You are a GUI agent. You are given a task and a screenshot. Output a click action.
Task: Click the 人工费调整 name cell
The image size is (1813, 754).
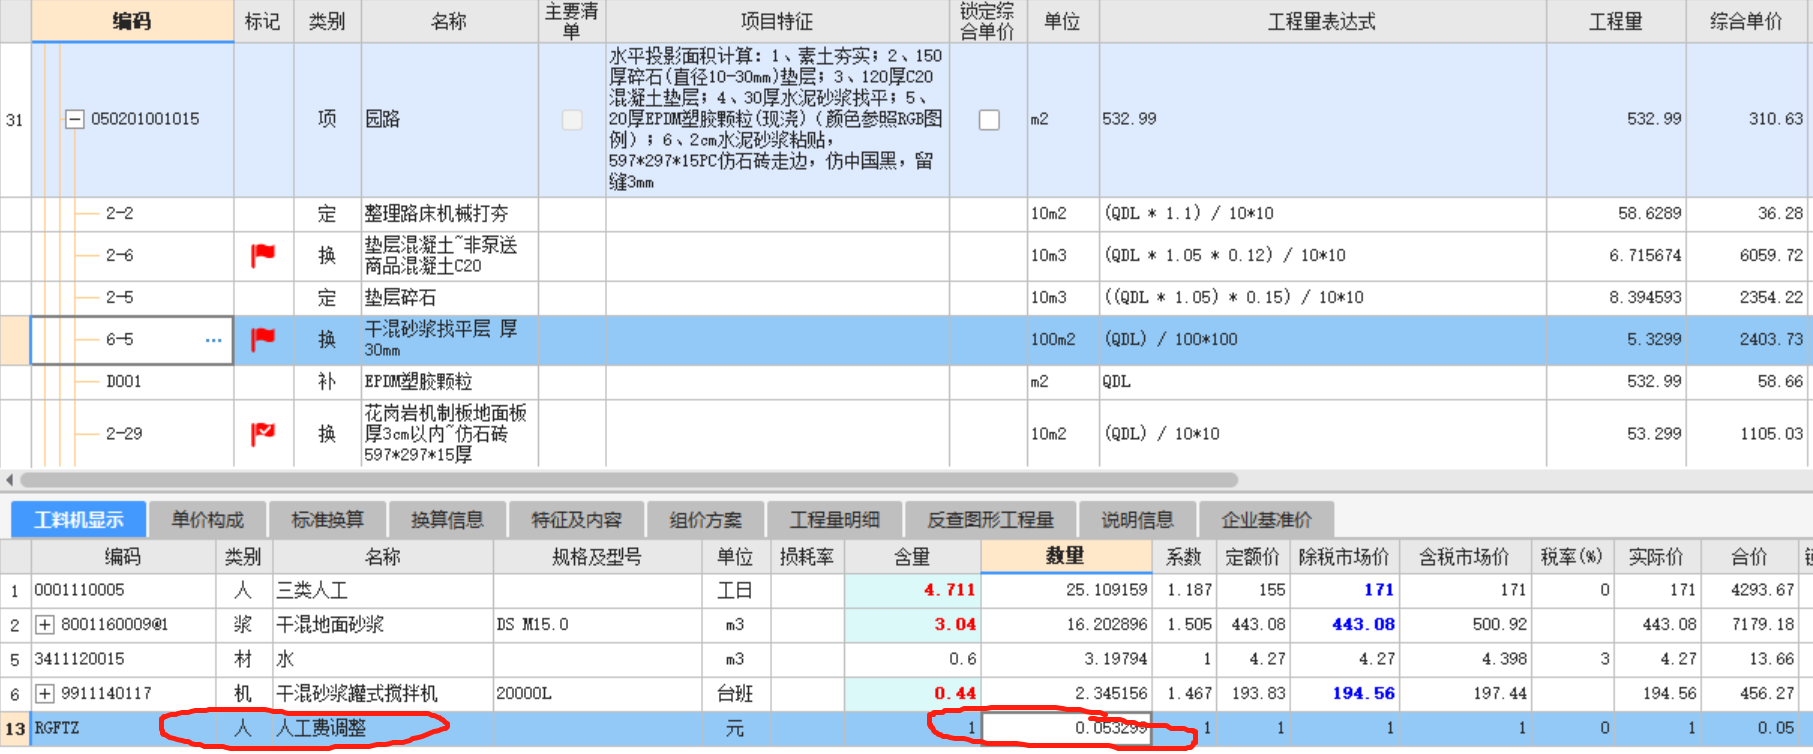click(x=383, y=728)
